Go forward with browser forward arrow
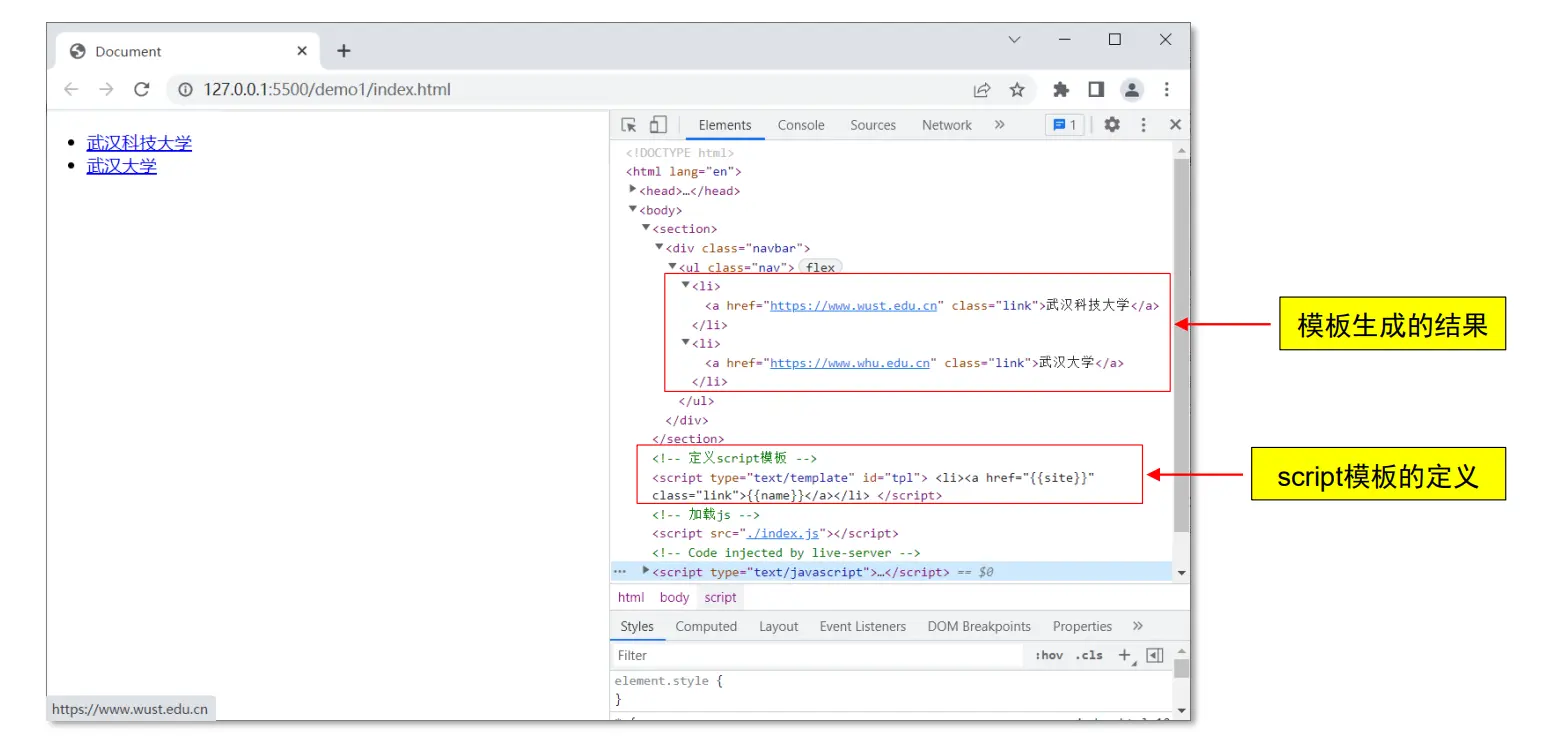 (106, 89)
